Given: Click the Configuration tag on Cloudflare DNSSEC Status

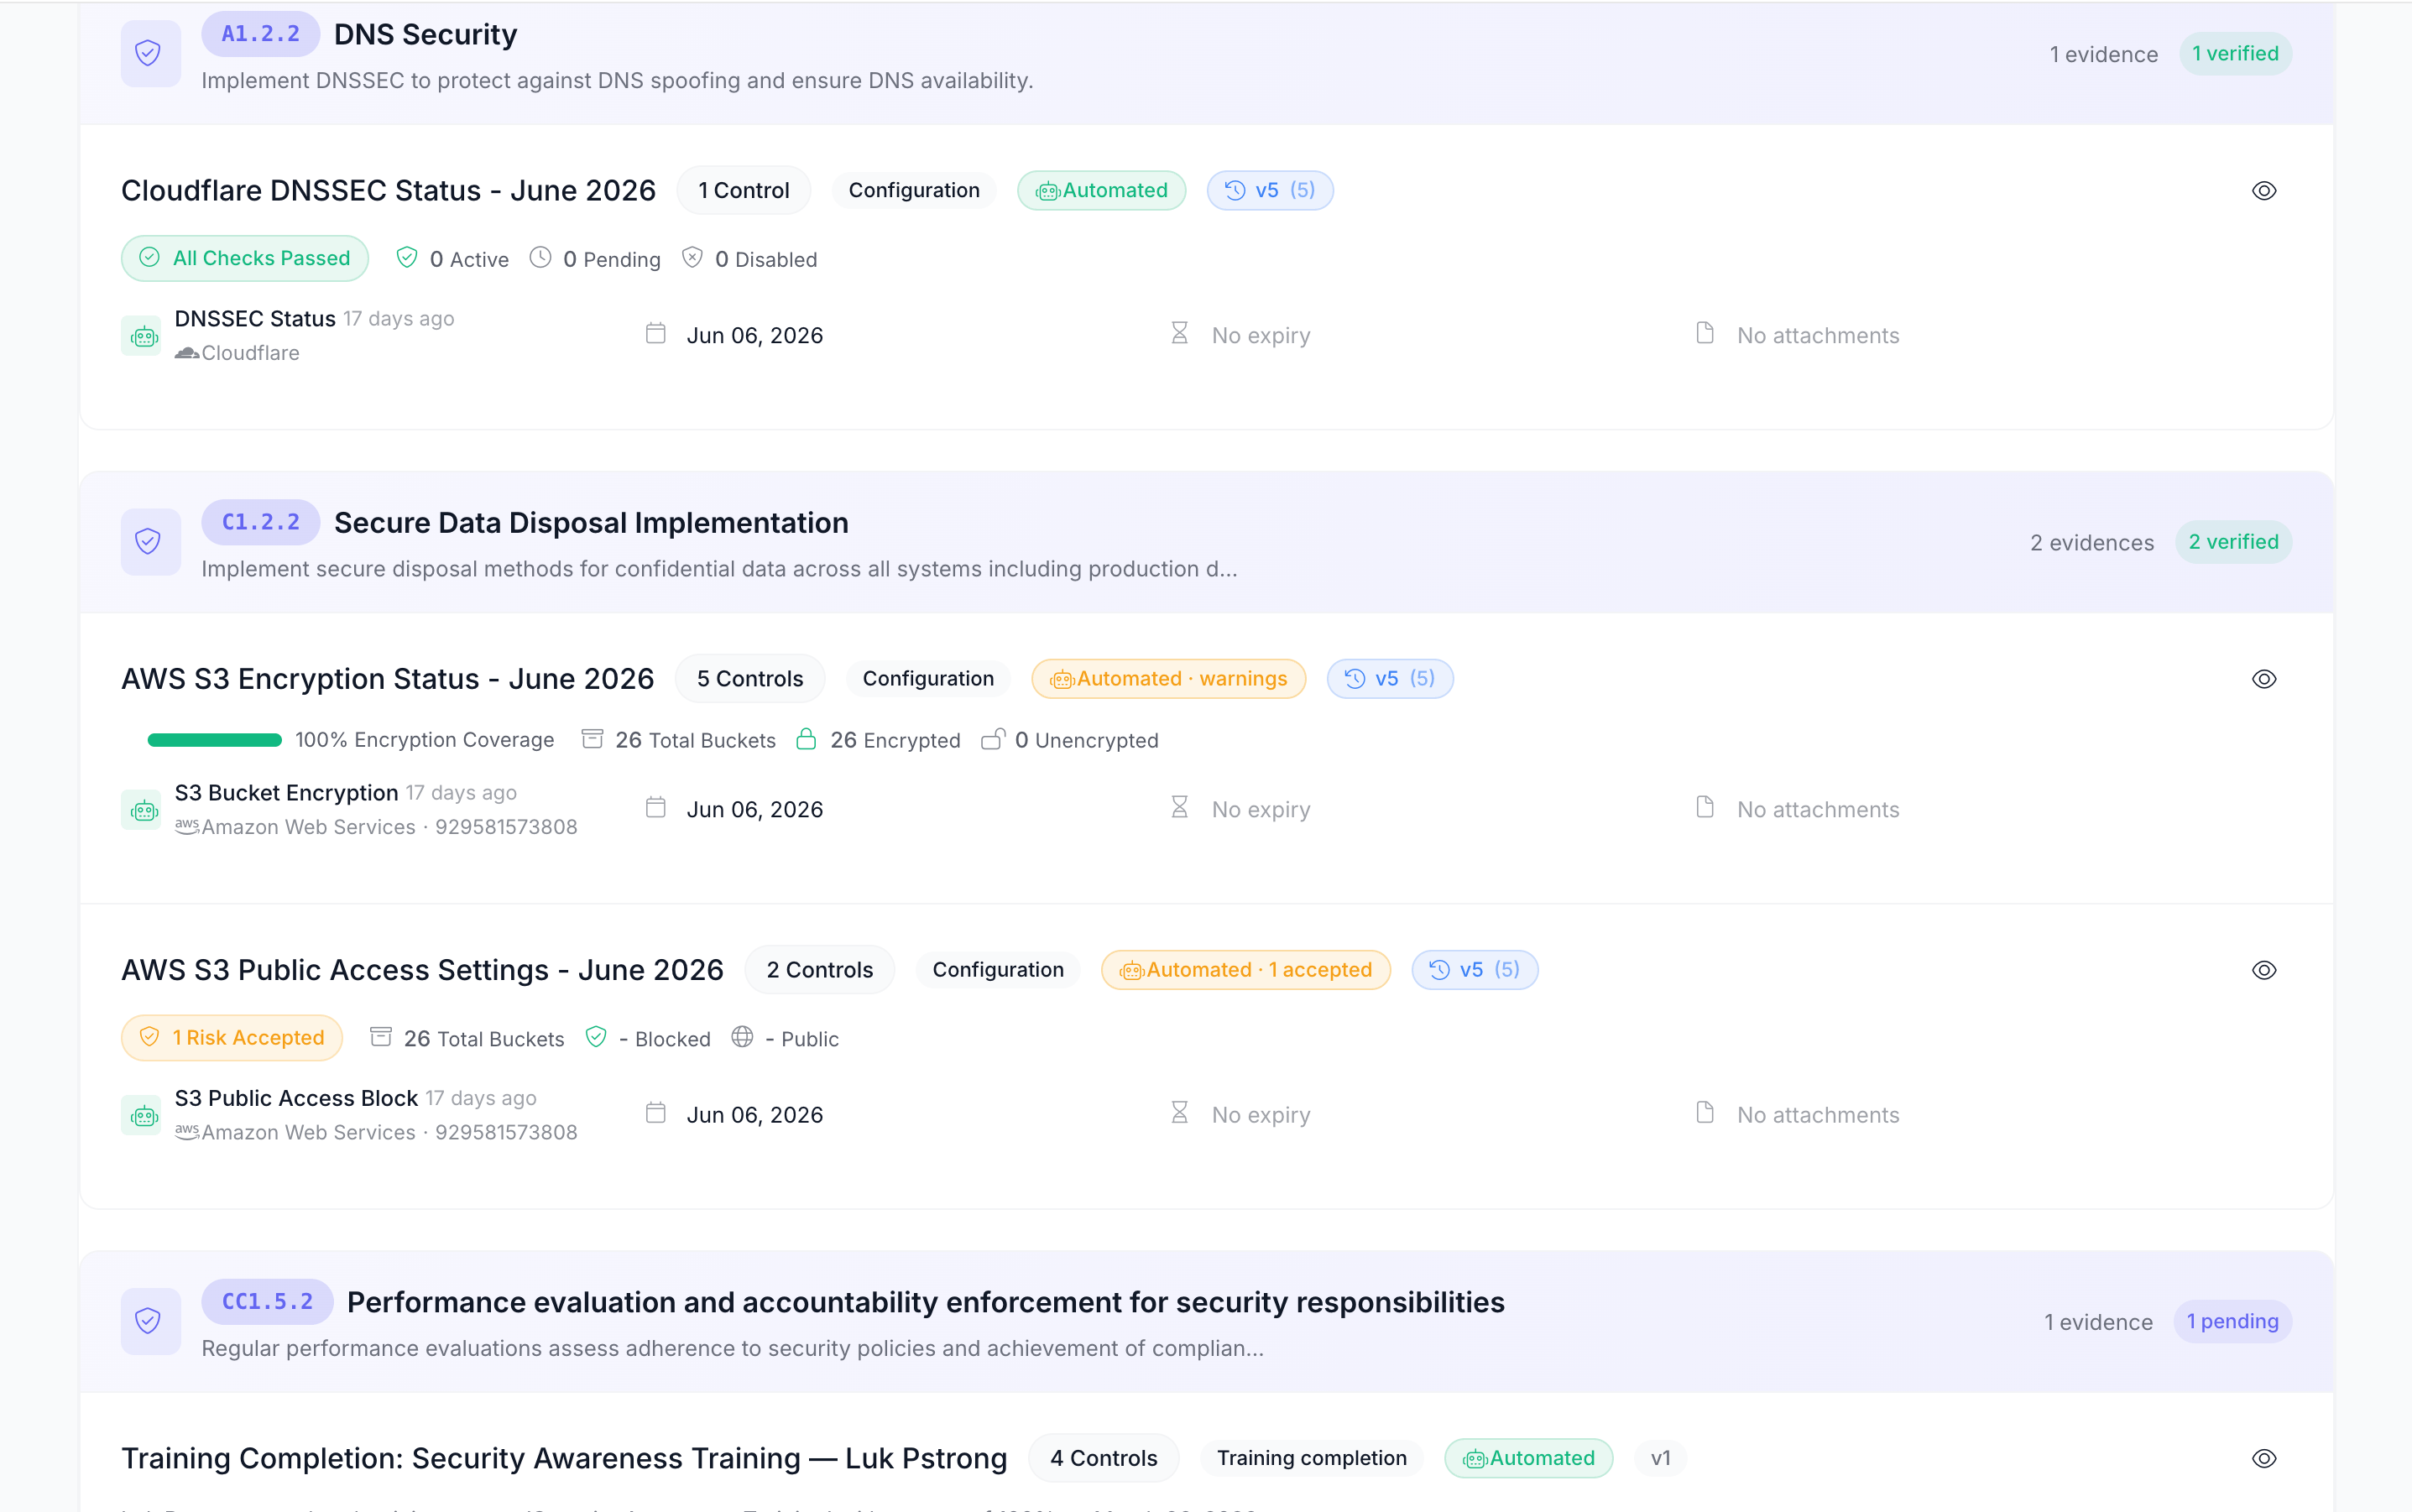Looking at the screenshot, I should [x=914, y=191].
